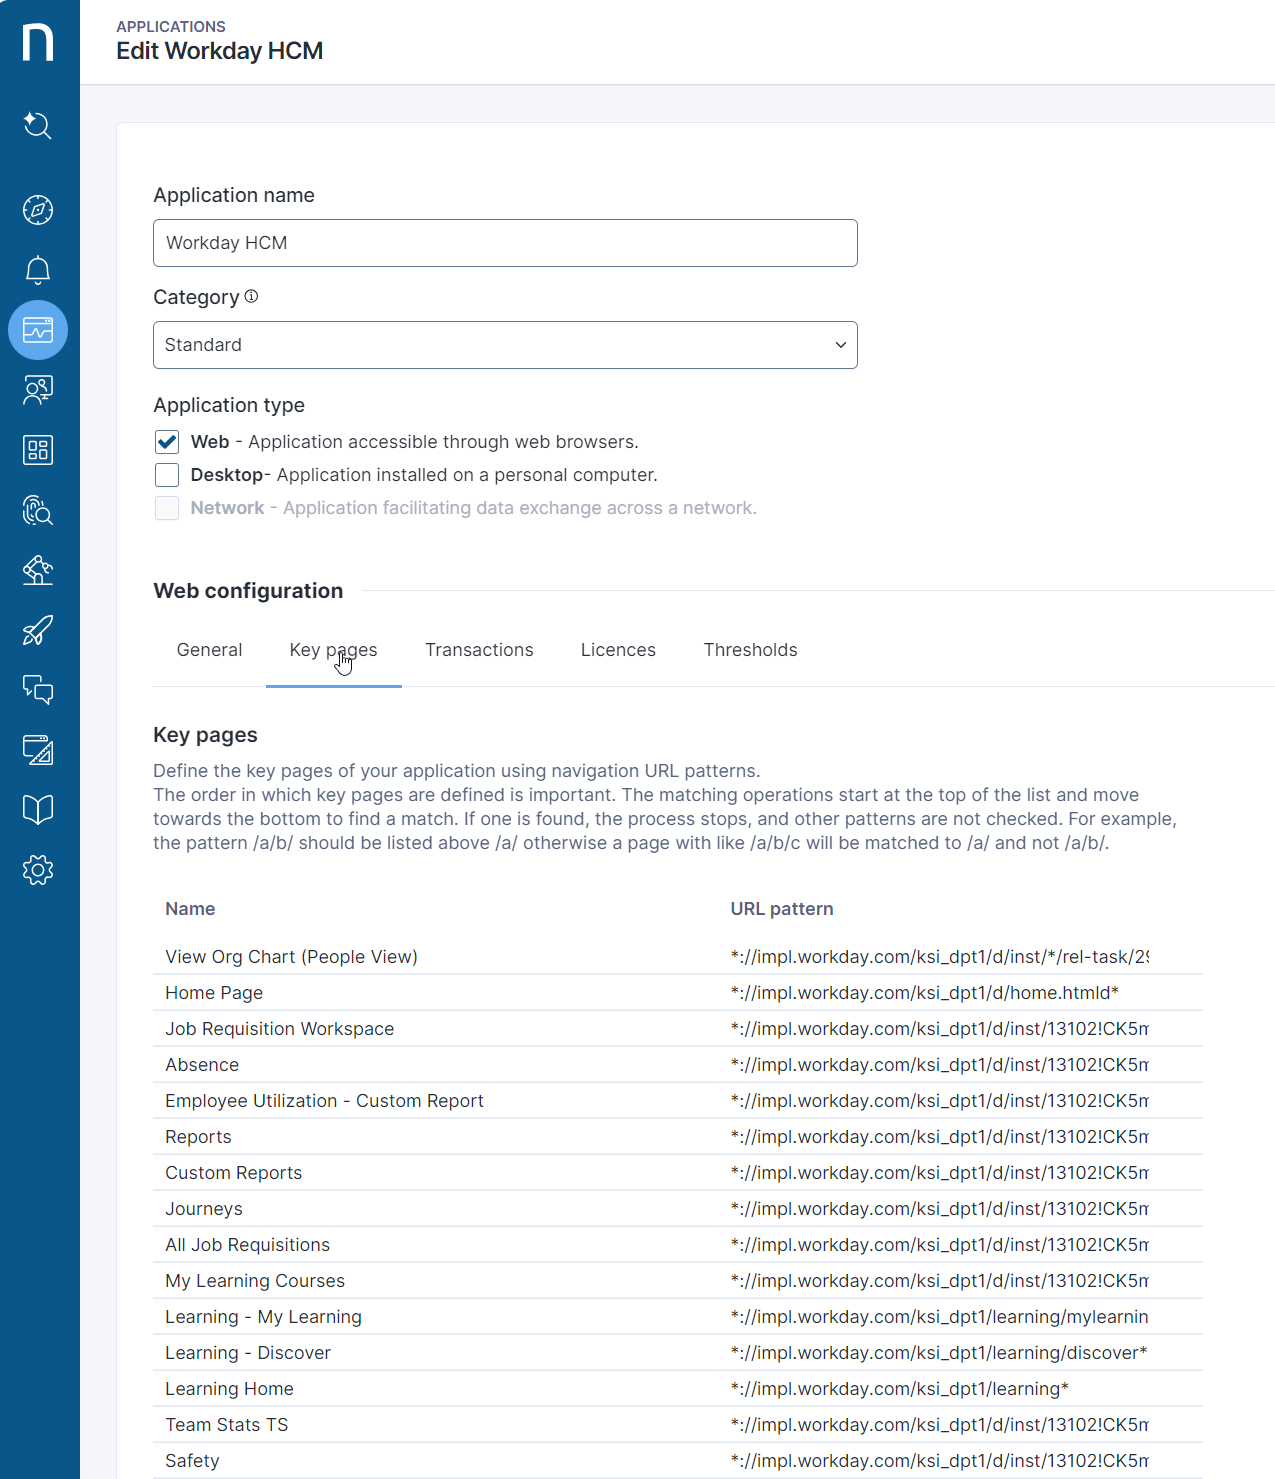1275x1479 pixels.
Task: Click the Absence row URL pattern
Action: pyautogui.click(x=939, y=1065)
